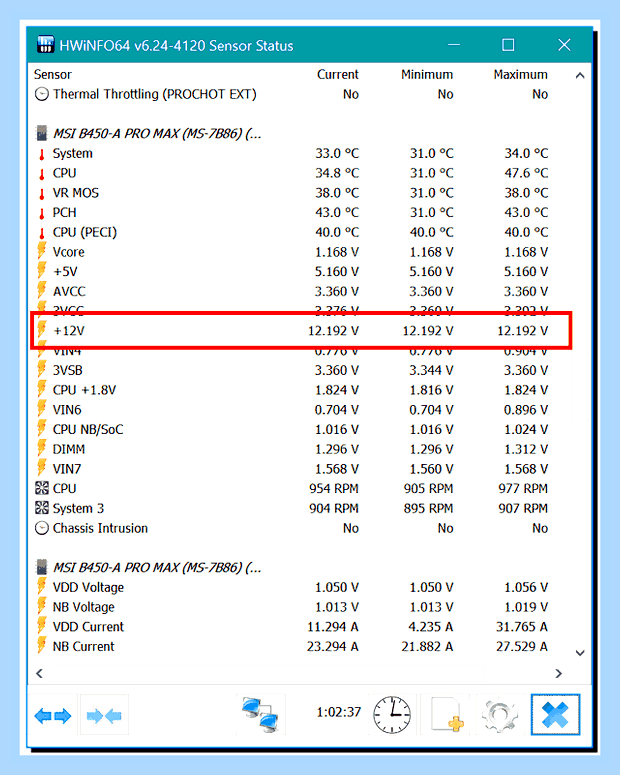The height and width of the screenshot is (775, 620).
Task: Click the scroll up arrow of vertical scrollbar
Action: click(x=580, y=76)
